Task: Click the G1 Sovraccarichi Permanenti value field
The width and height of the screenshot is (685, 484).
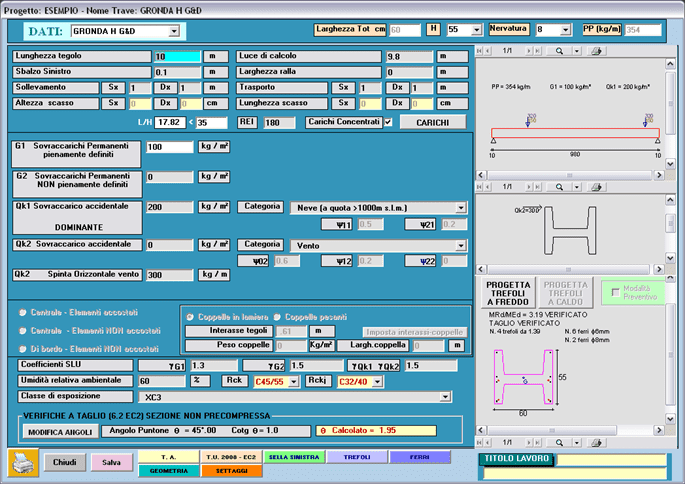Action: (x=170, y=147)
